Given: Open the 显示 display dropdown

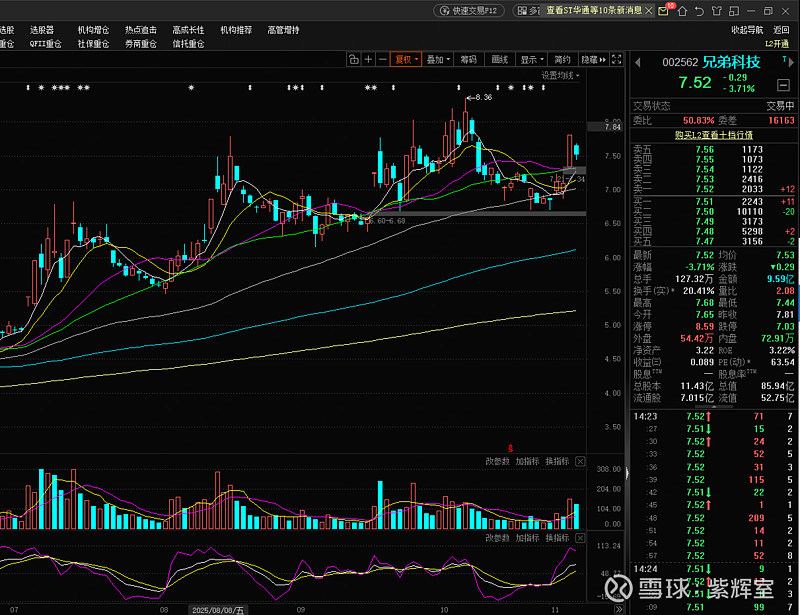Looking at the screenshot, I should tap(532, 60).
